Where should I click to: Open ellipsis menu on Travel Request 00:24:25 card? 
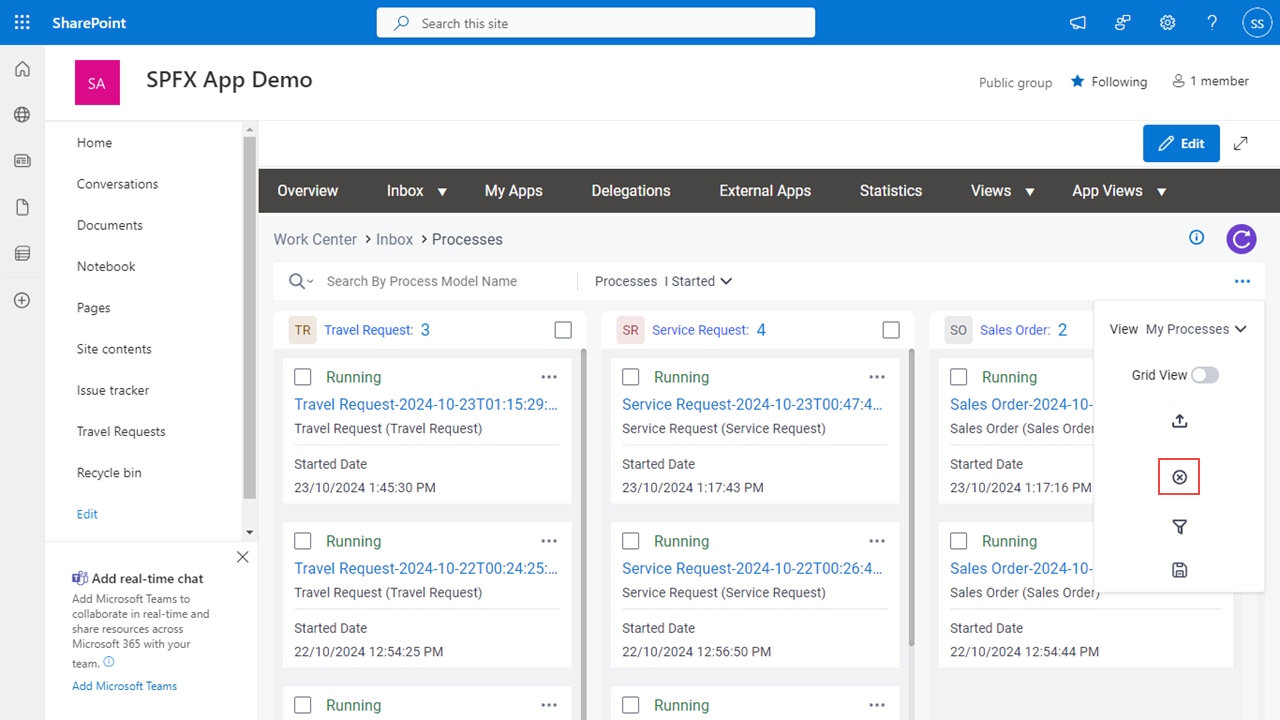pos(549,541)
